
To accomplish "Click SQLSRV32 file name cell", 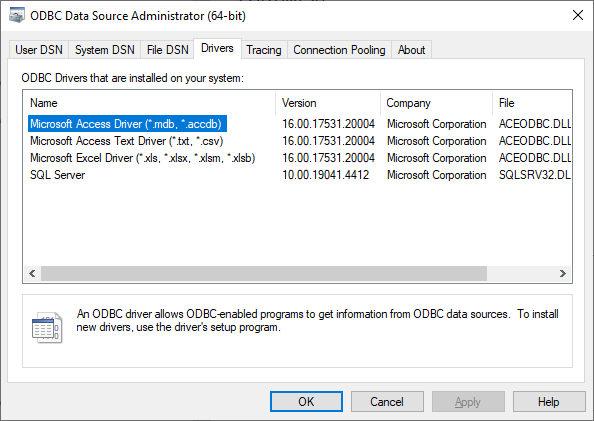I will 535,175.
